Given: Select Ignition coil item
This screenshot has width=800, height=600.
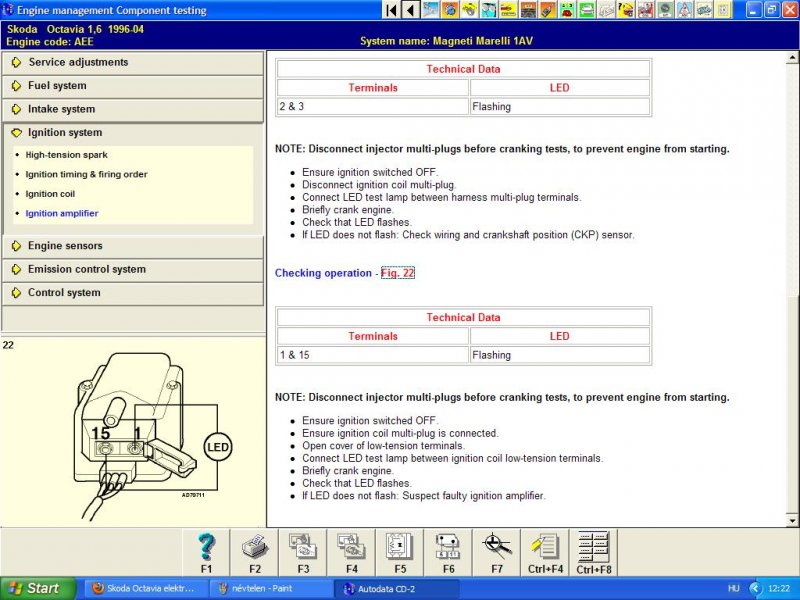Looking at the screenshot, I should pyautogui.click(x=50, y=194).
